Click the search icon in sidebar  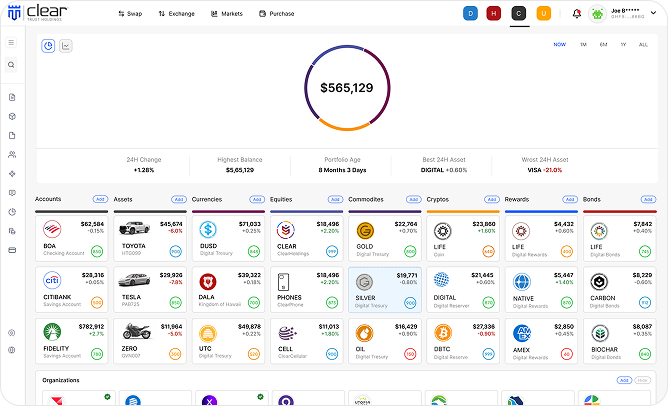[11, 65]
